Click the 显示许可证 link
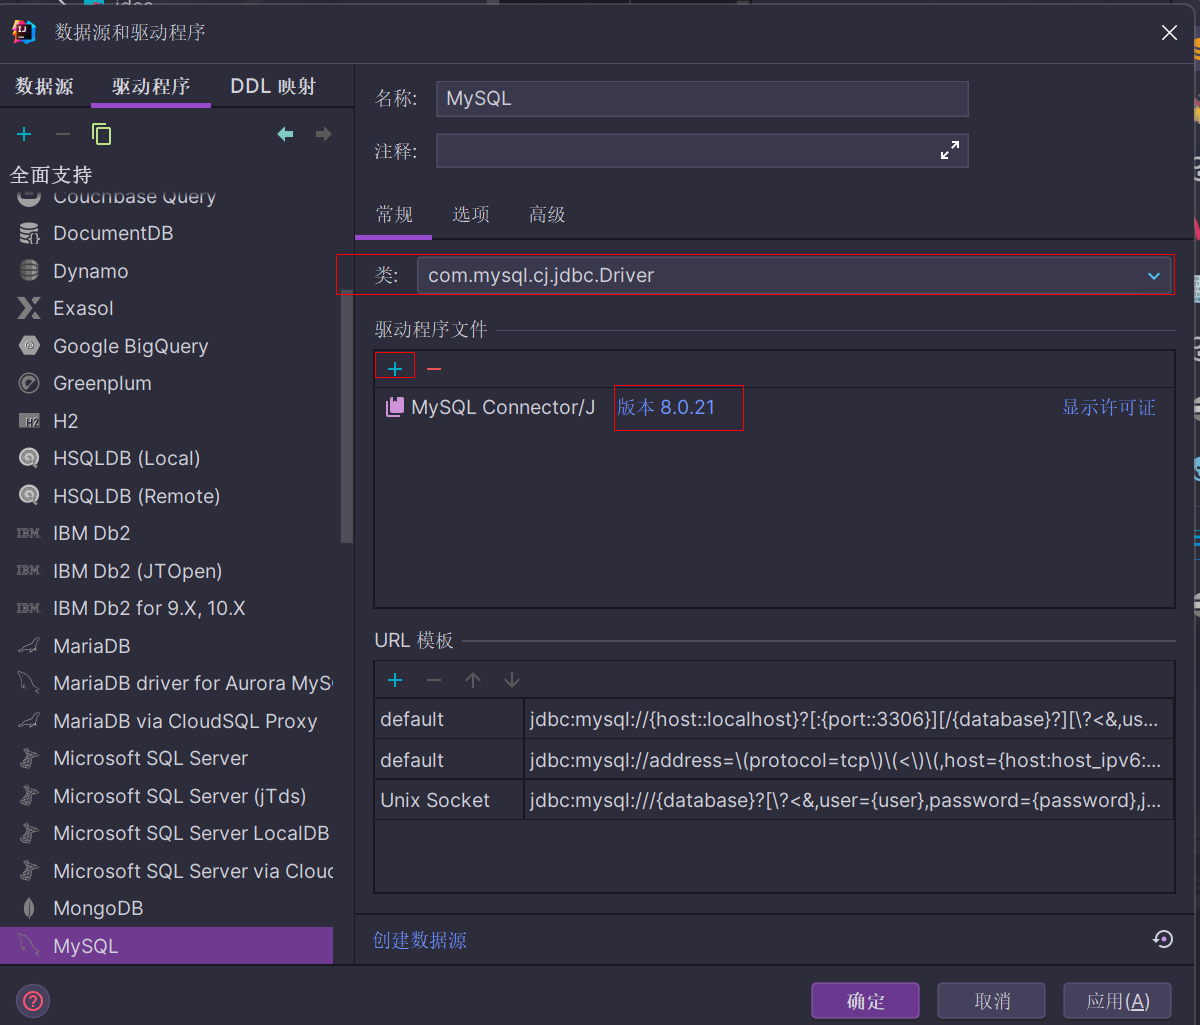This screenshot has height=1025, width=1200. [x=1109, y=407]
